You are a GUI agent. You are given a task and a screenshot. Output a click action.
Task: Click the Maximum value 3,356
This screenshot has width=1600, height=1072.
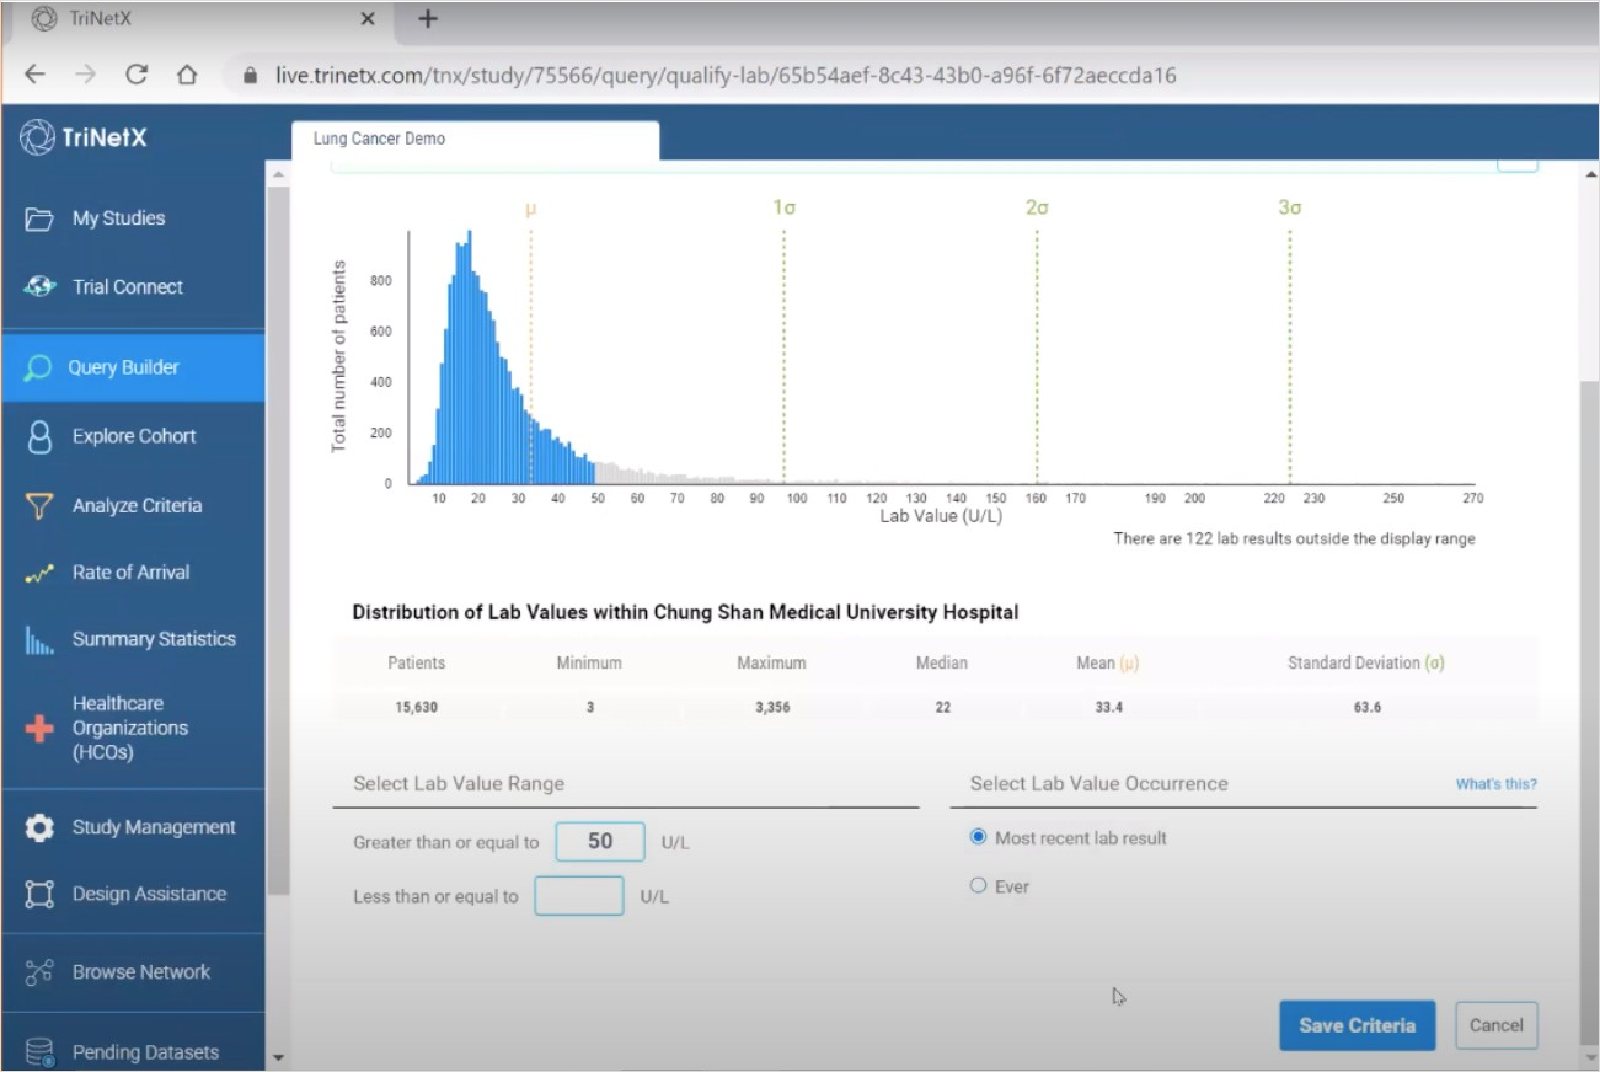tap(772, 707)
